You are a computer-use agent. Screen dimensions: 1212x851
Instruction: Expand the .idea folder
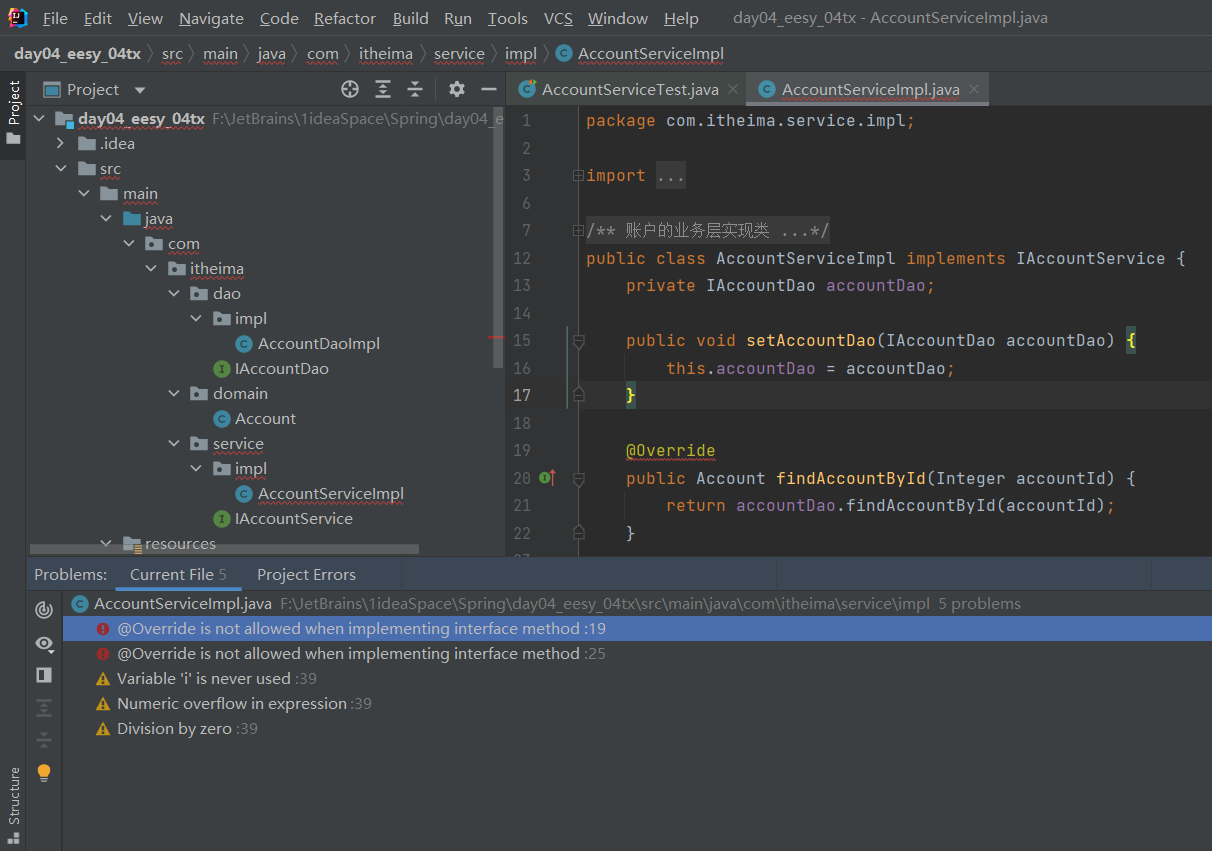pos(61,143)
